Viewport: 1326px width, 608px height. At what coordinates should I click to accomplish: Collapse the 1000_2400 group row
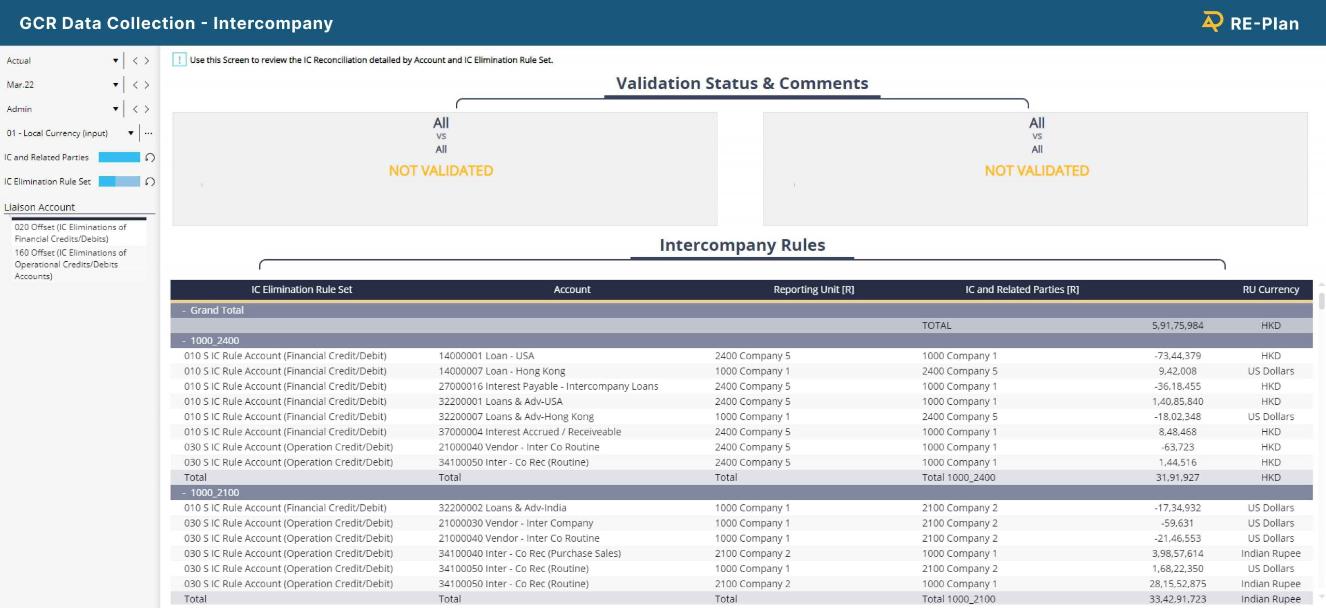185,341
